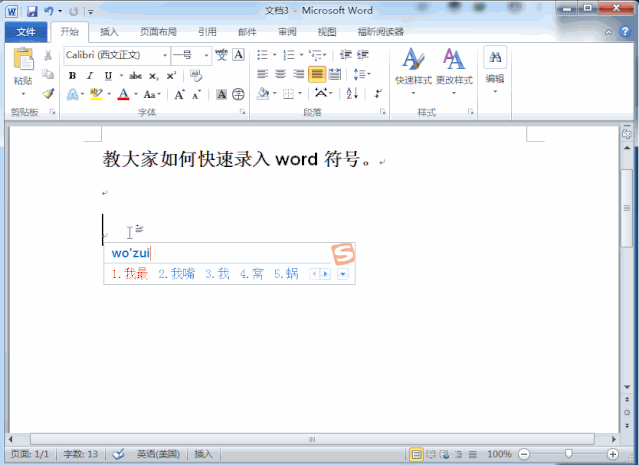The width and height of the screenshot is (639, 465).
Task: Click the Shading paint bucket
Action: [x=263, y=94]
